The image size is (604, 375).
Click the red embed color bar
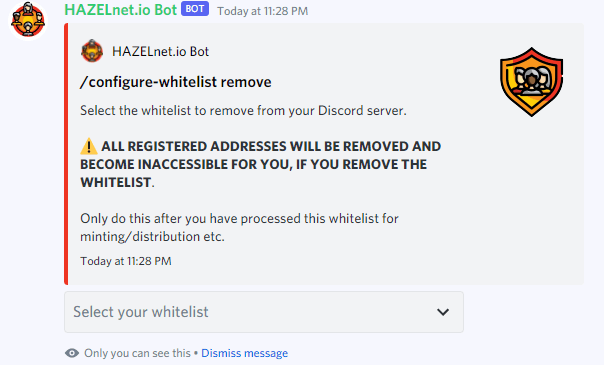[x=66, y=154]
